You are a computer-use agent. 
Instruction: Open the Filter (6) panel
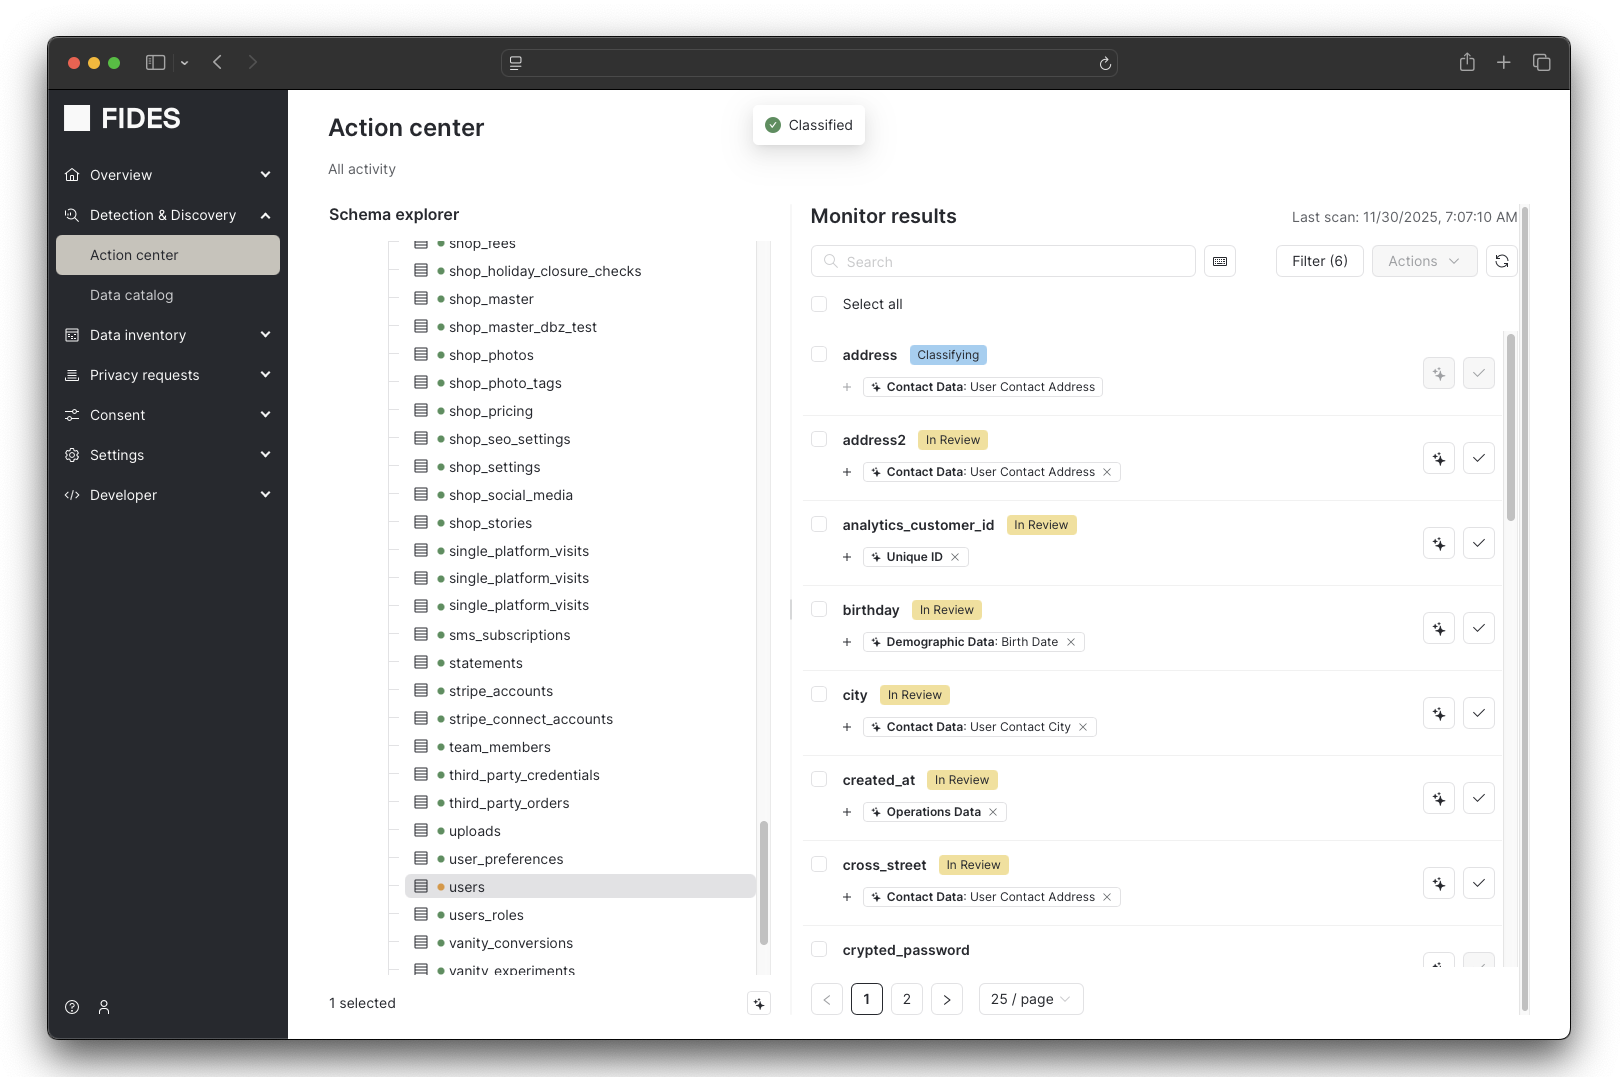(x=1319, y=261)
